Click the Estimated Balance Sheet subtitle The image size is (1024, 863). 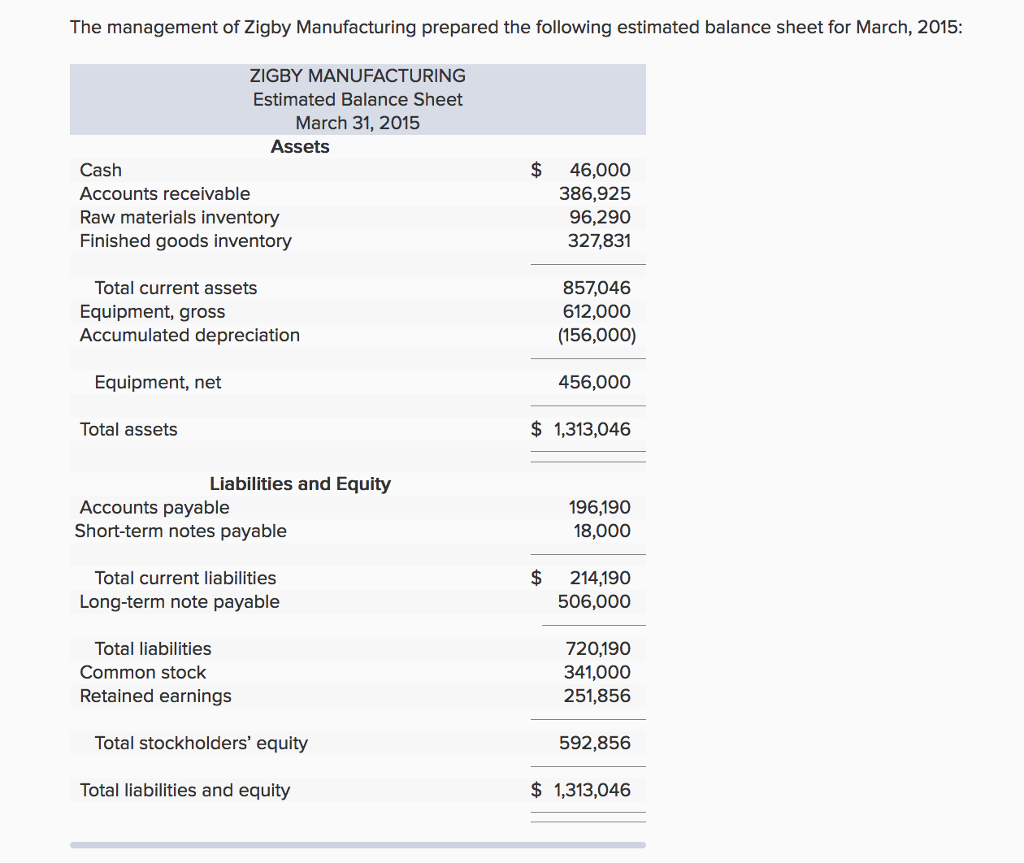(x=358, y=99)
